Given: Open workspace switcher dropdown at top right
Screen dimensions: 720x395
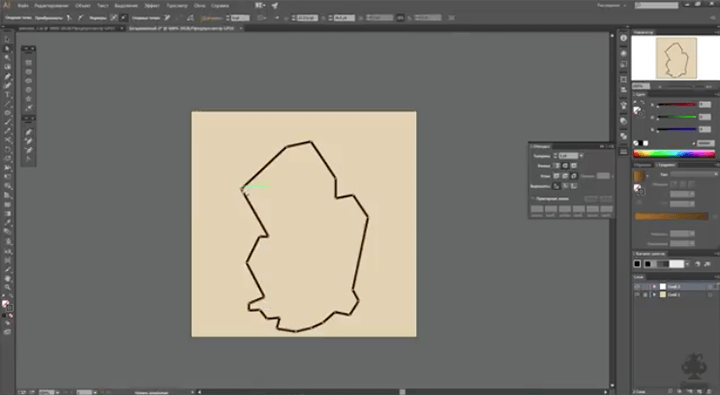Looking at the screenshot, I should pos(611,6).
